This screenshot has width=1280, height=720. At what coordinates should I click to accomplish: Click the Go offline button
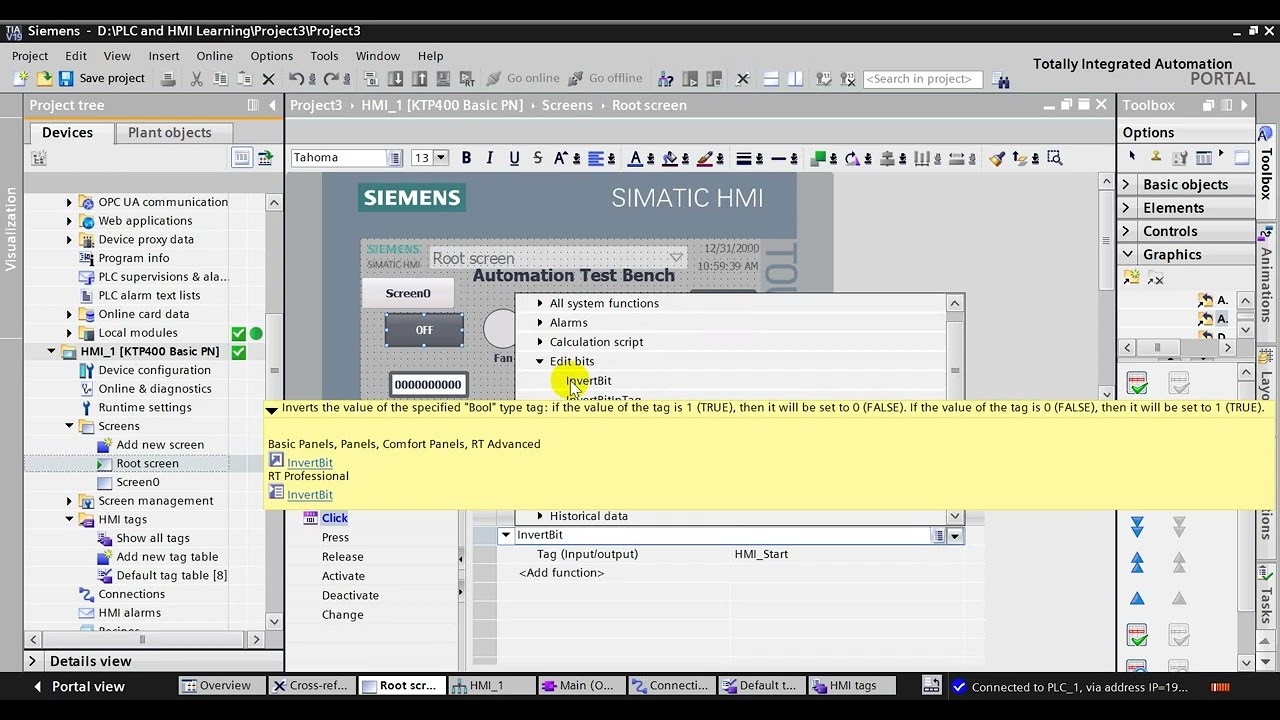point(605,78)
